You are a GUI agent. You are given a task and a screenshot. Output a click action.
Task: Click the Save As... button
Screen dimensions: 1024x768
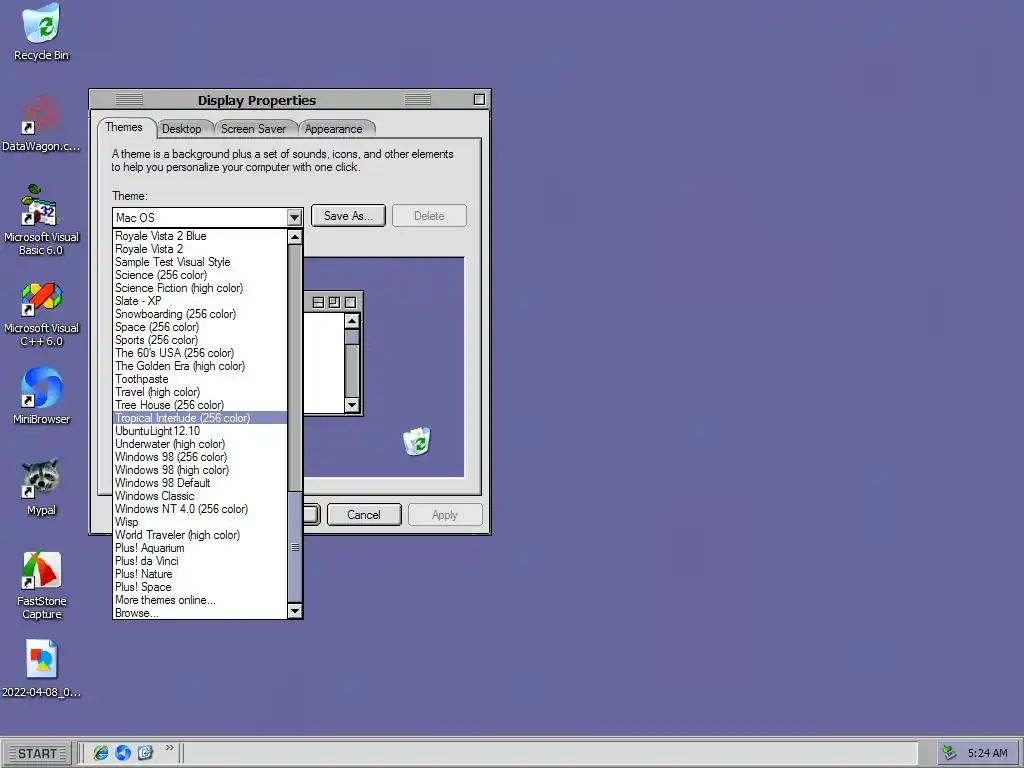348,216
